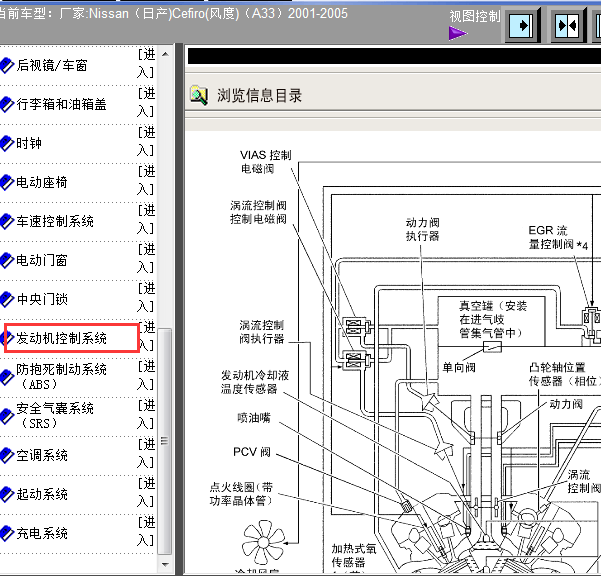Click [进入] link for 起动系统
This screenshot has width=601, height=576.
tap(146, 492)
